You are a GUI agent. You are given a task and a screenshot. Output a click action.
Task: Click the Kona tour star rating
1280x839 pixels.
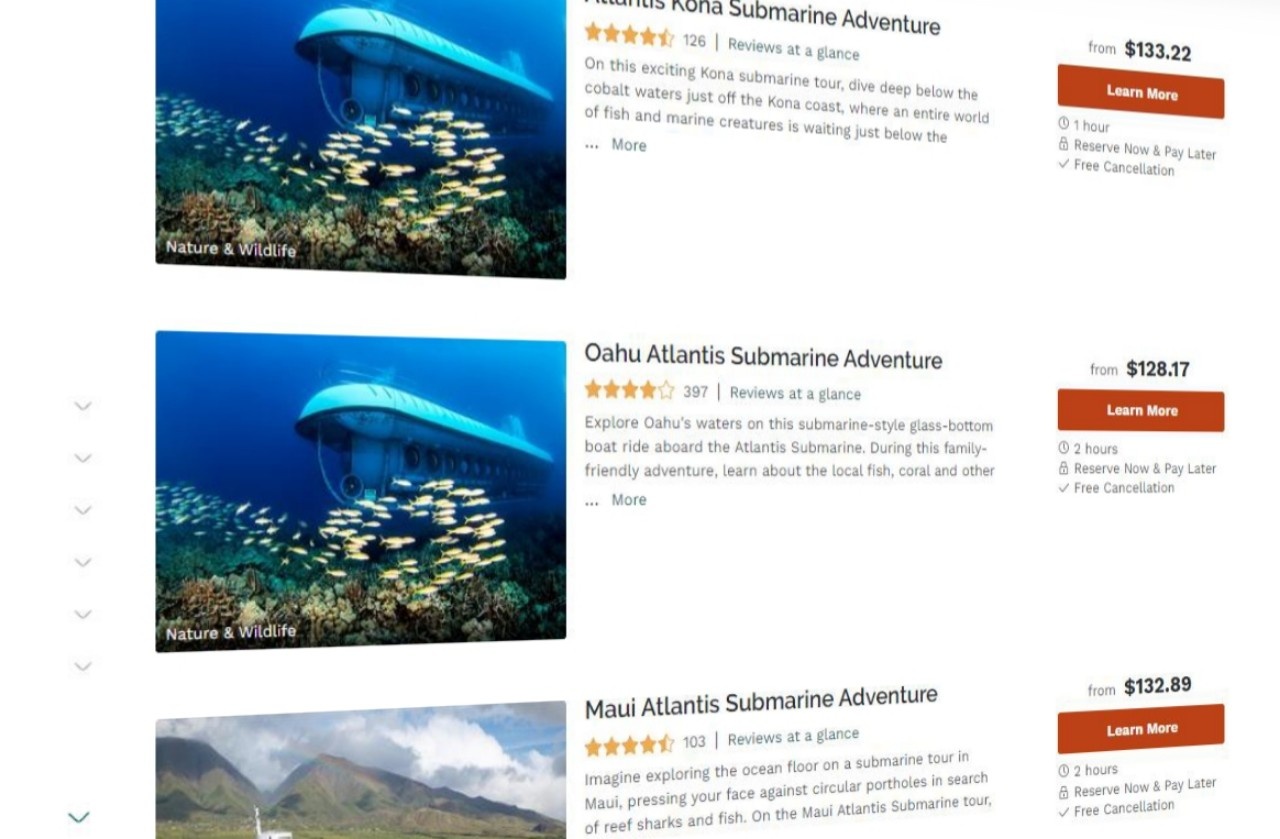pos(629,37)
